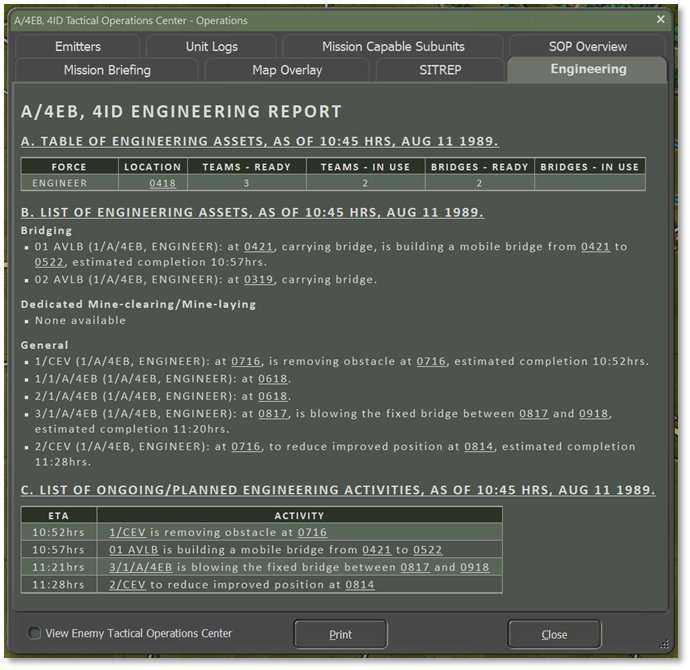Select the Engineering tab
Viewport: 690px width, 670px height.
tap(587, 69)
